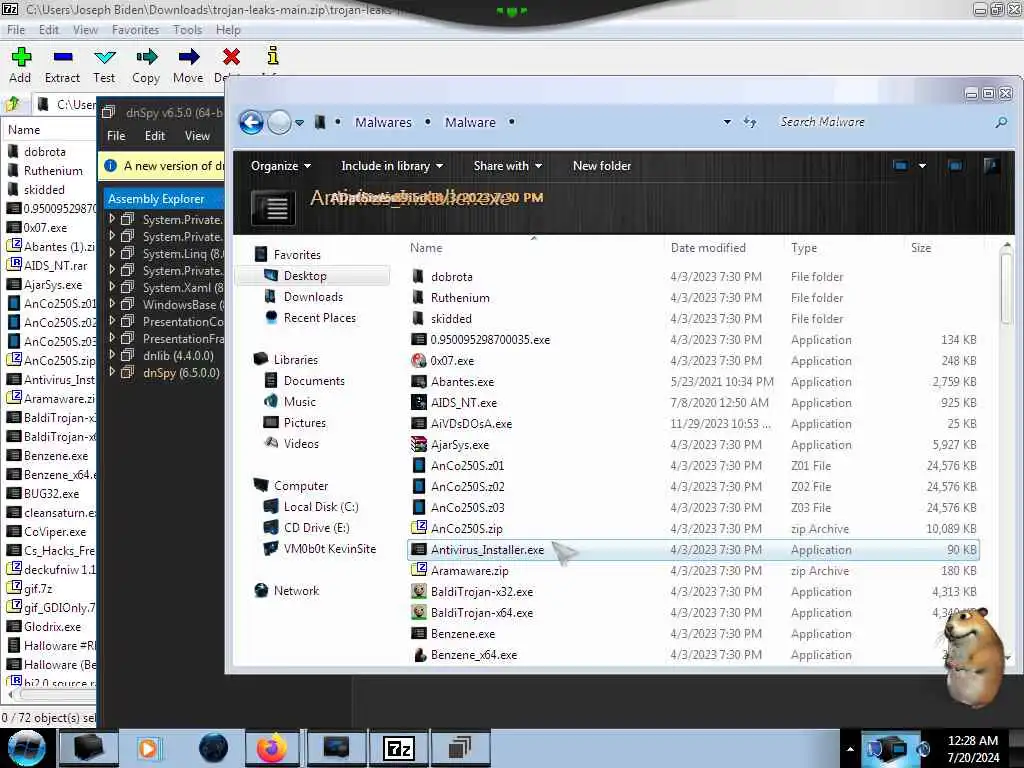Click the Explorer forward navigation button
This screenshot has height=768, width=1024.
280,122
